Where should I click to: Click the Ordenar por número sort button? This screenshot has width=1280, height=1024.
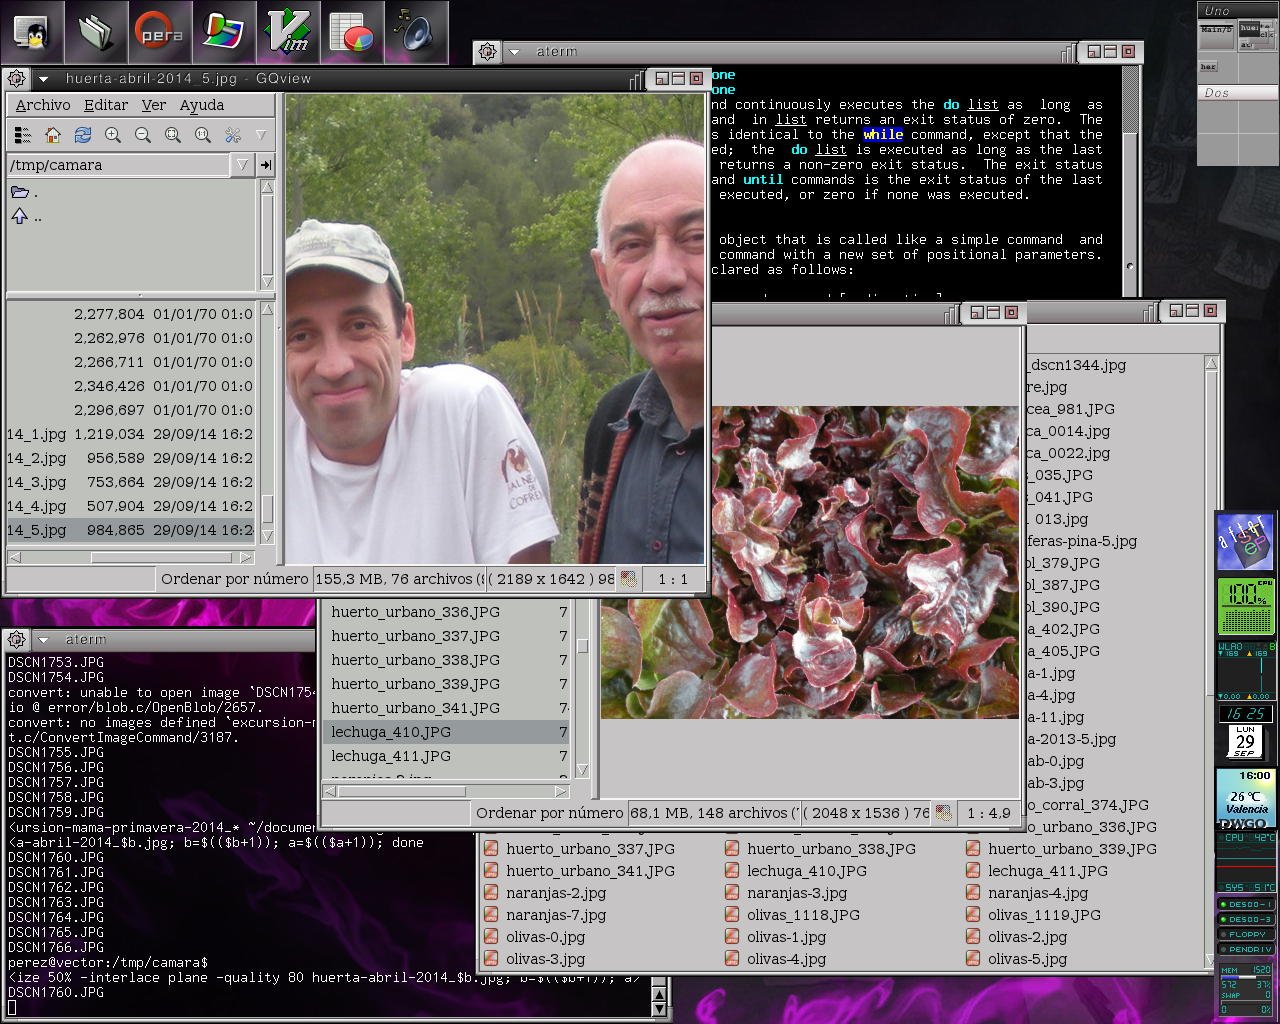(x=234, y=579)
